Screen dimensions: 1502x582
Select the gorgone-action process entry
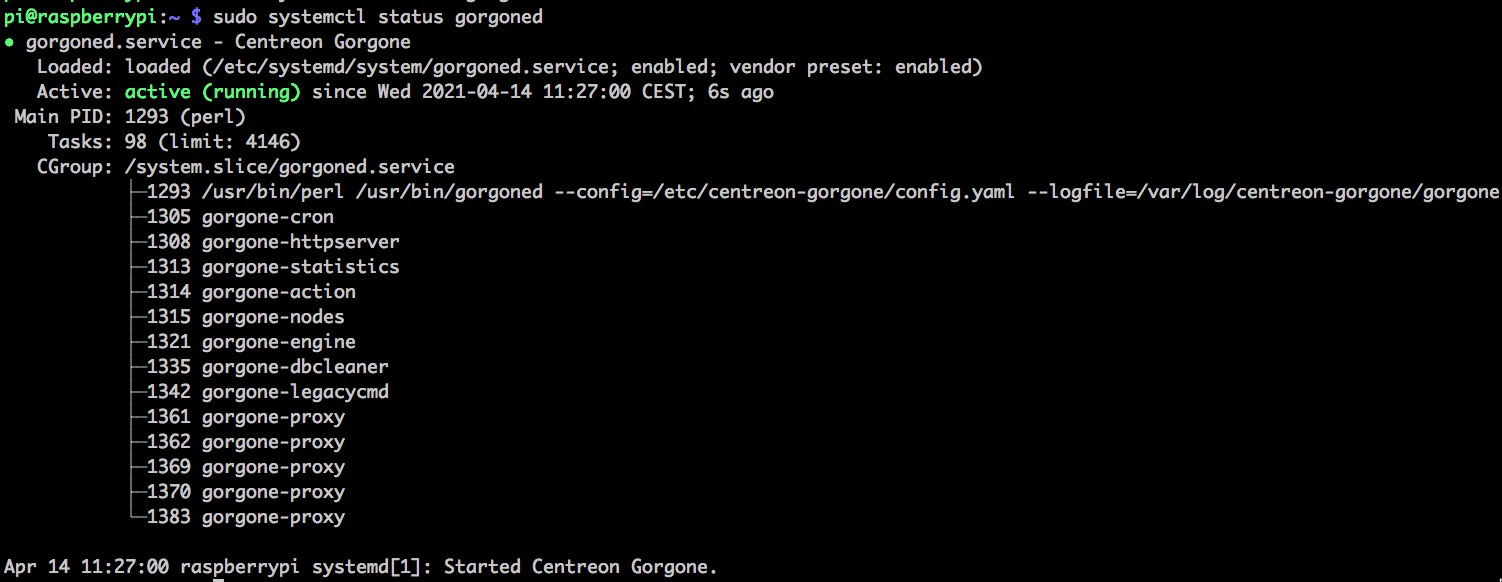point(278,292)
